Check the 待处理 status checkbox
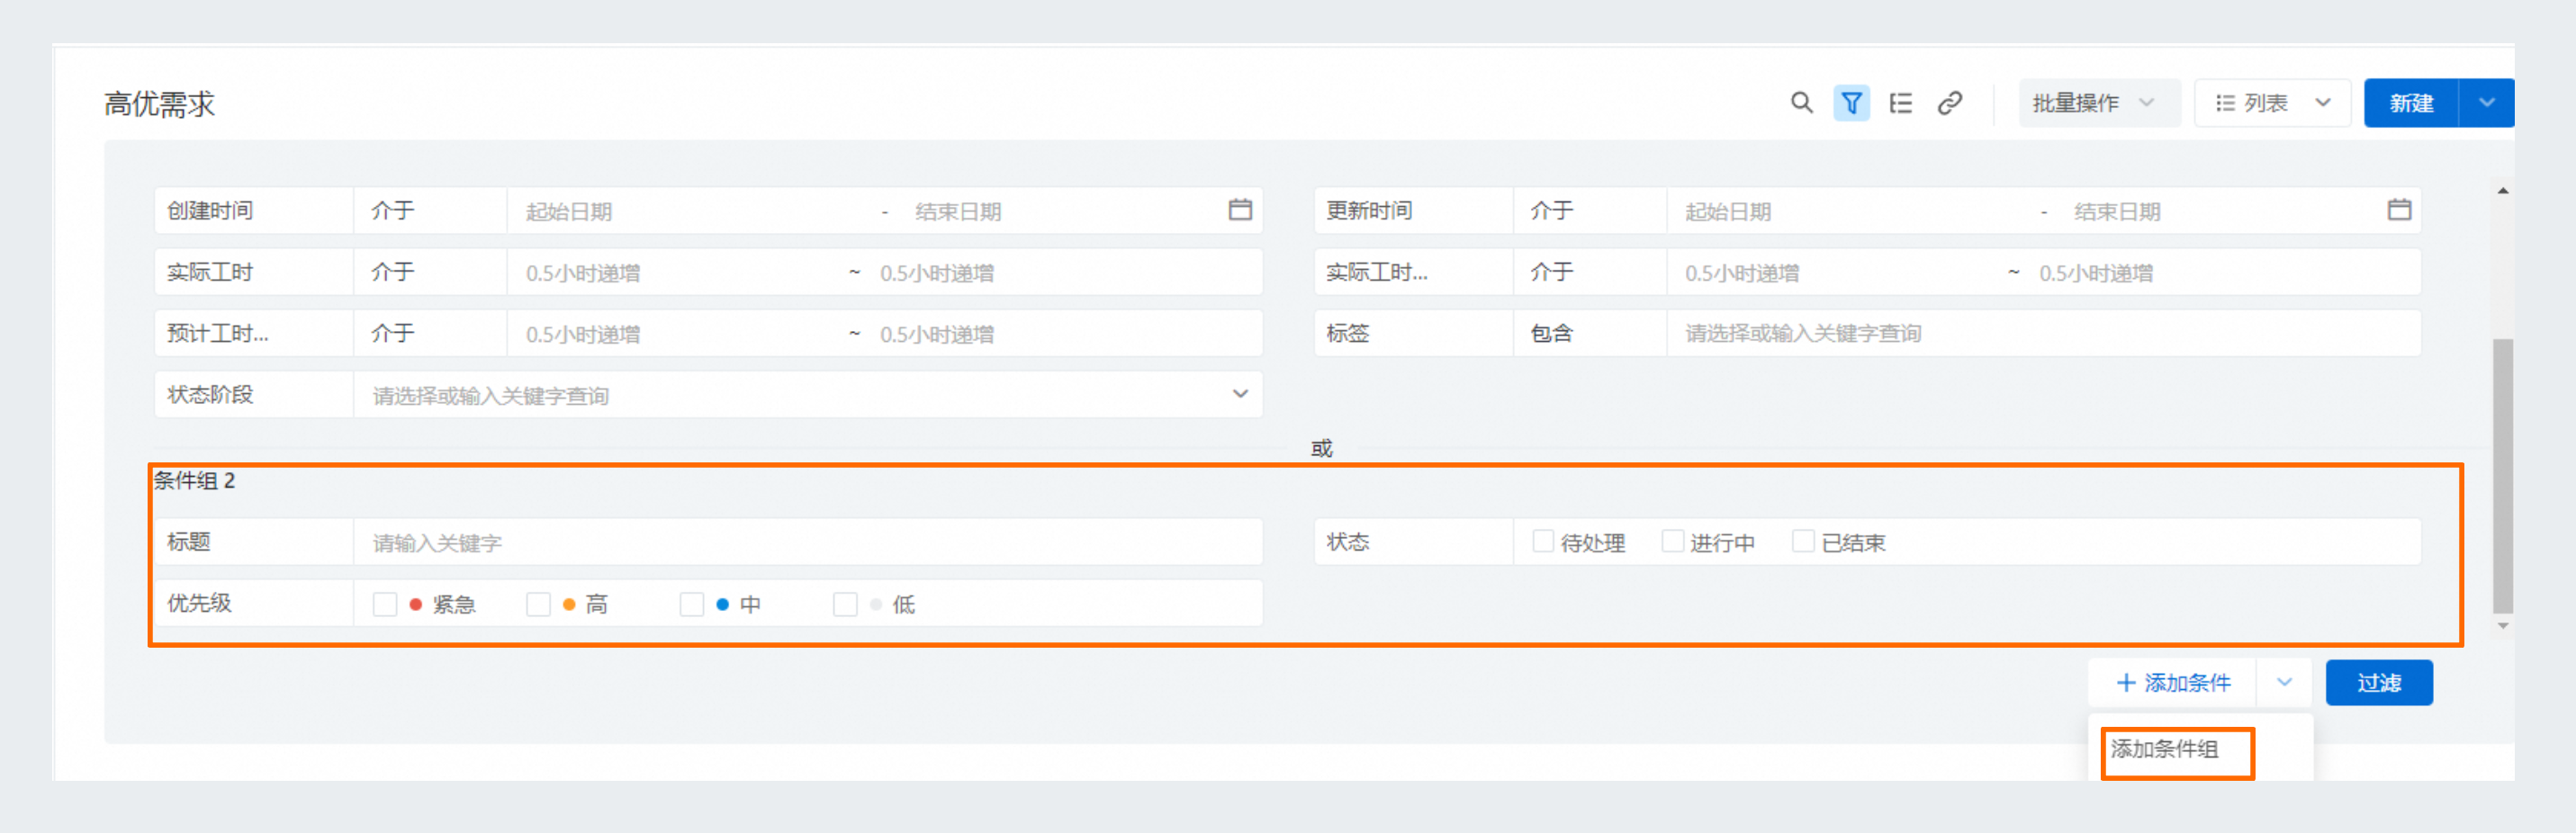Viewport: 2576px width, 833px height. [1543, 541]
